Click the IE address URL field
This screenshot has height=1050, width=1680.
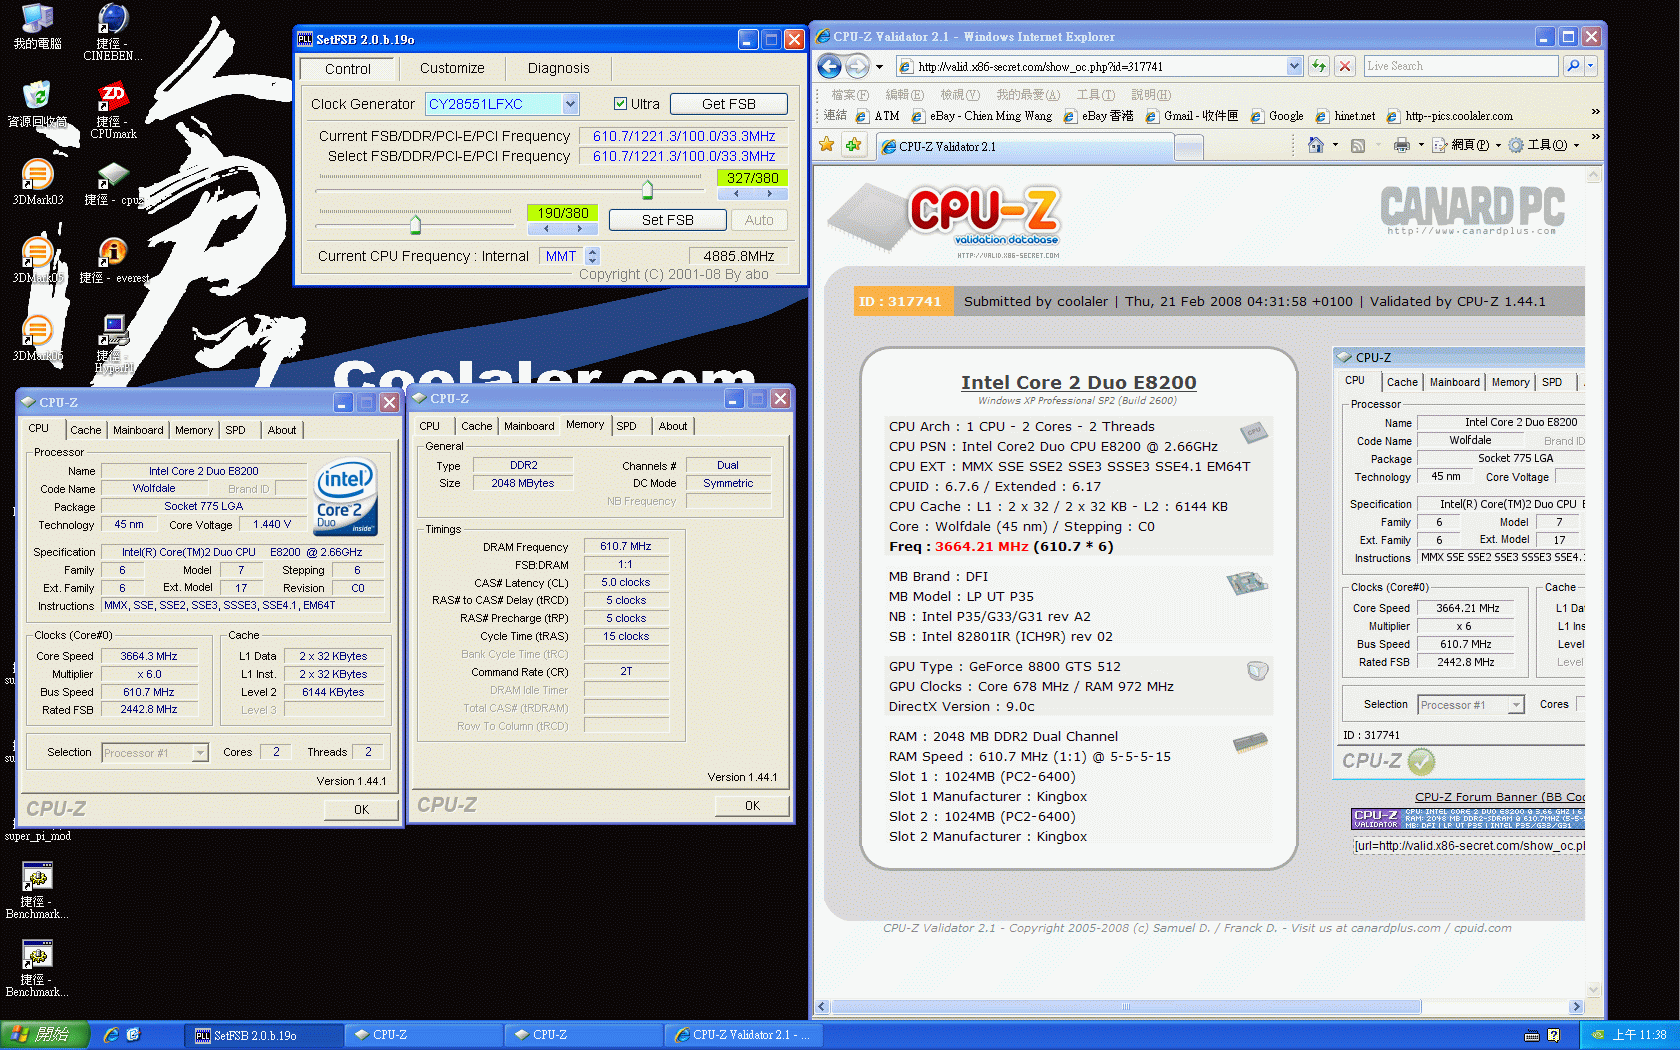tap(1100, 66)
